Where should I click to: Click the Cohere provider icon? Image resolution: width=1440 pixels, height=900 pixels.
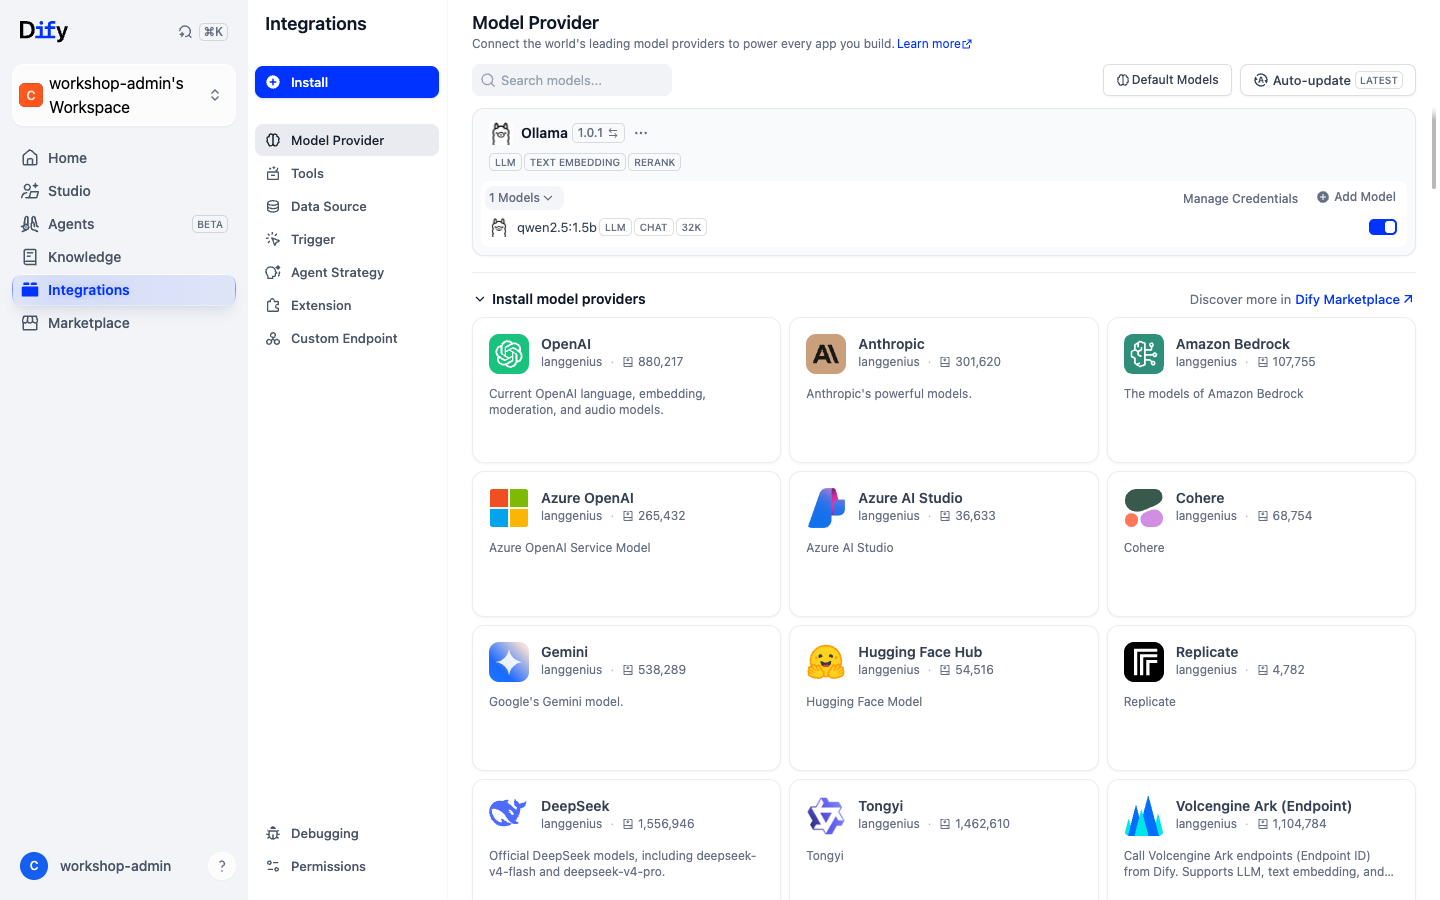tap(1144, 508)
